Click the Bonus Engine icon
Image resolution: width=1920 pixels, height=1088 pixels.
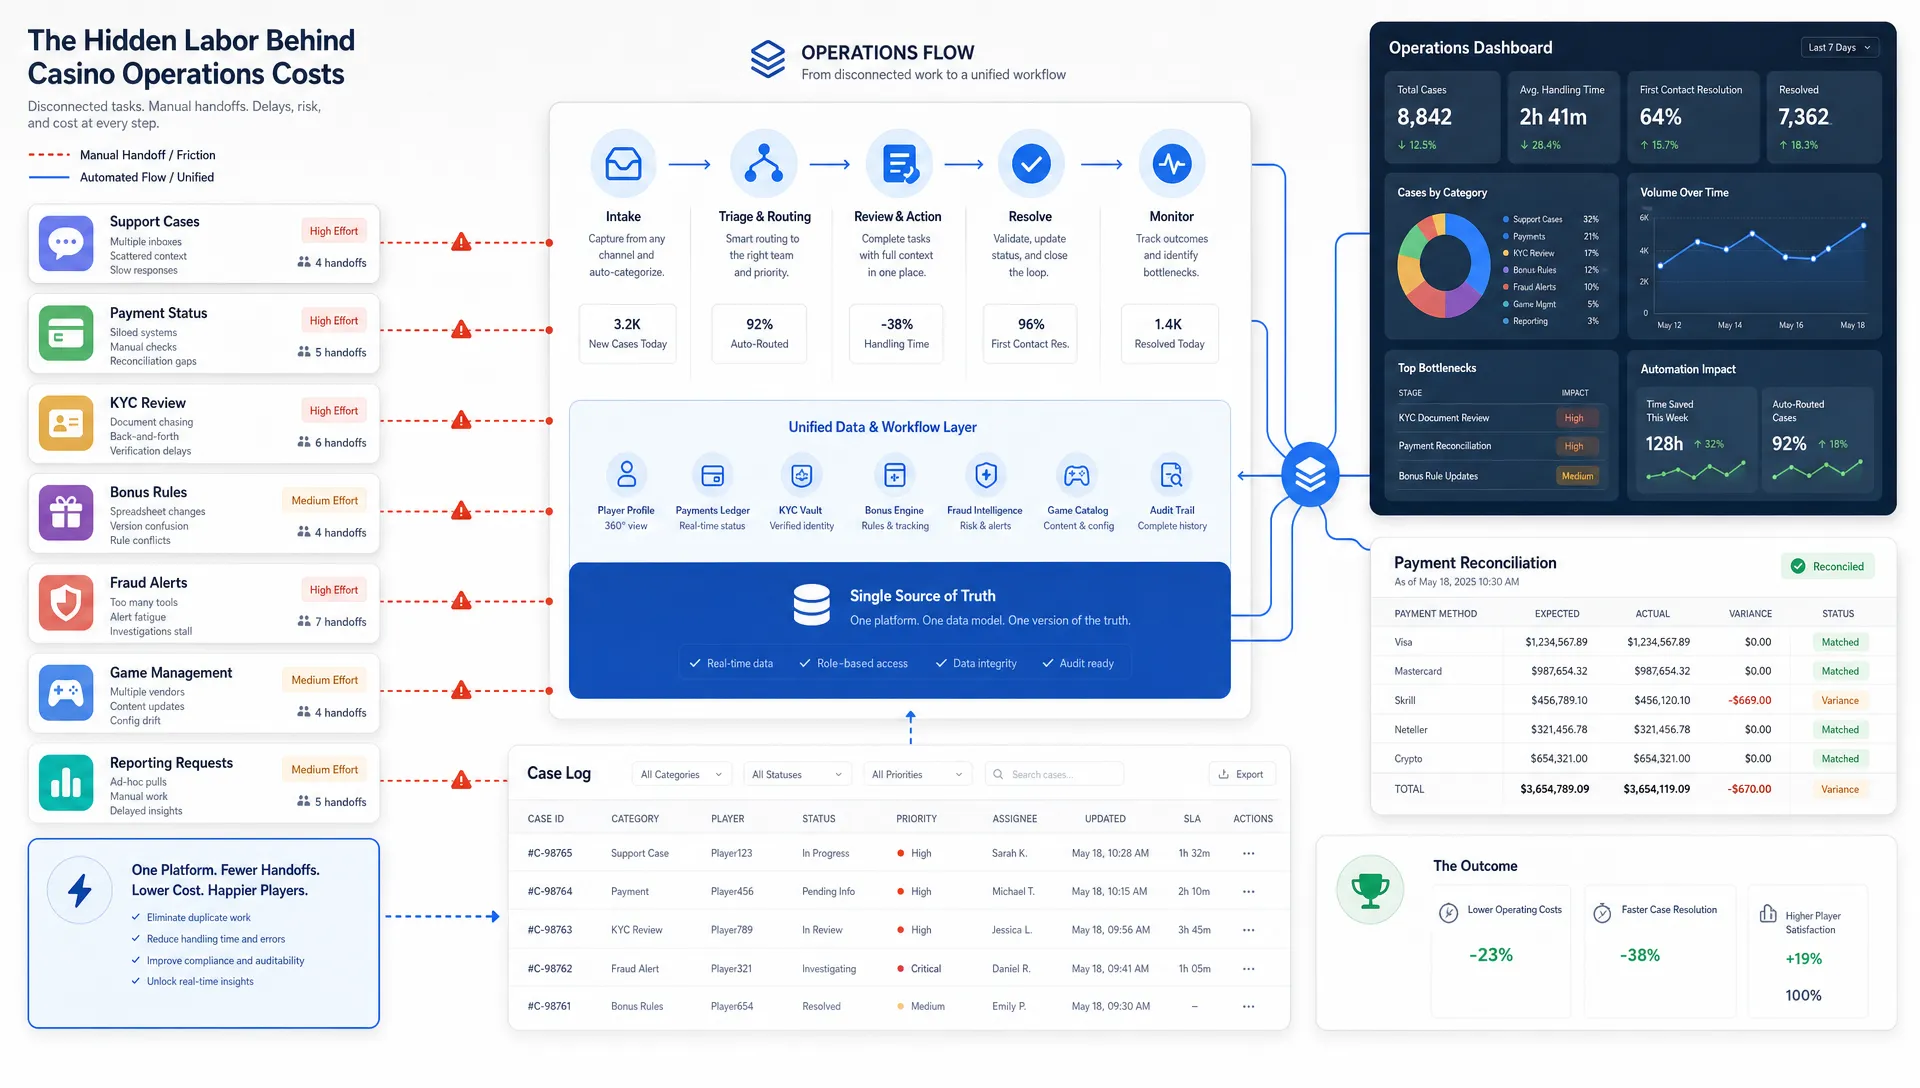(x=895, y=475)
